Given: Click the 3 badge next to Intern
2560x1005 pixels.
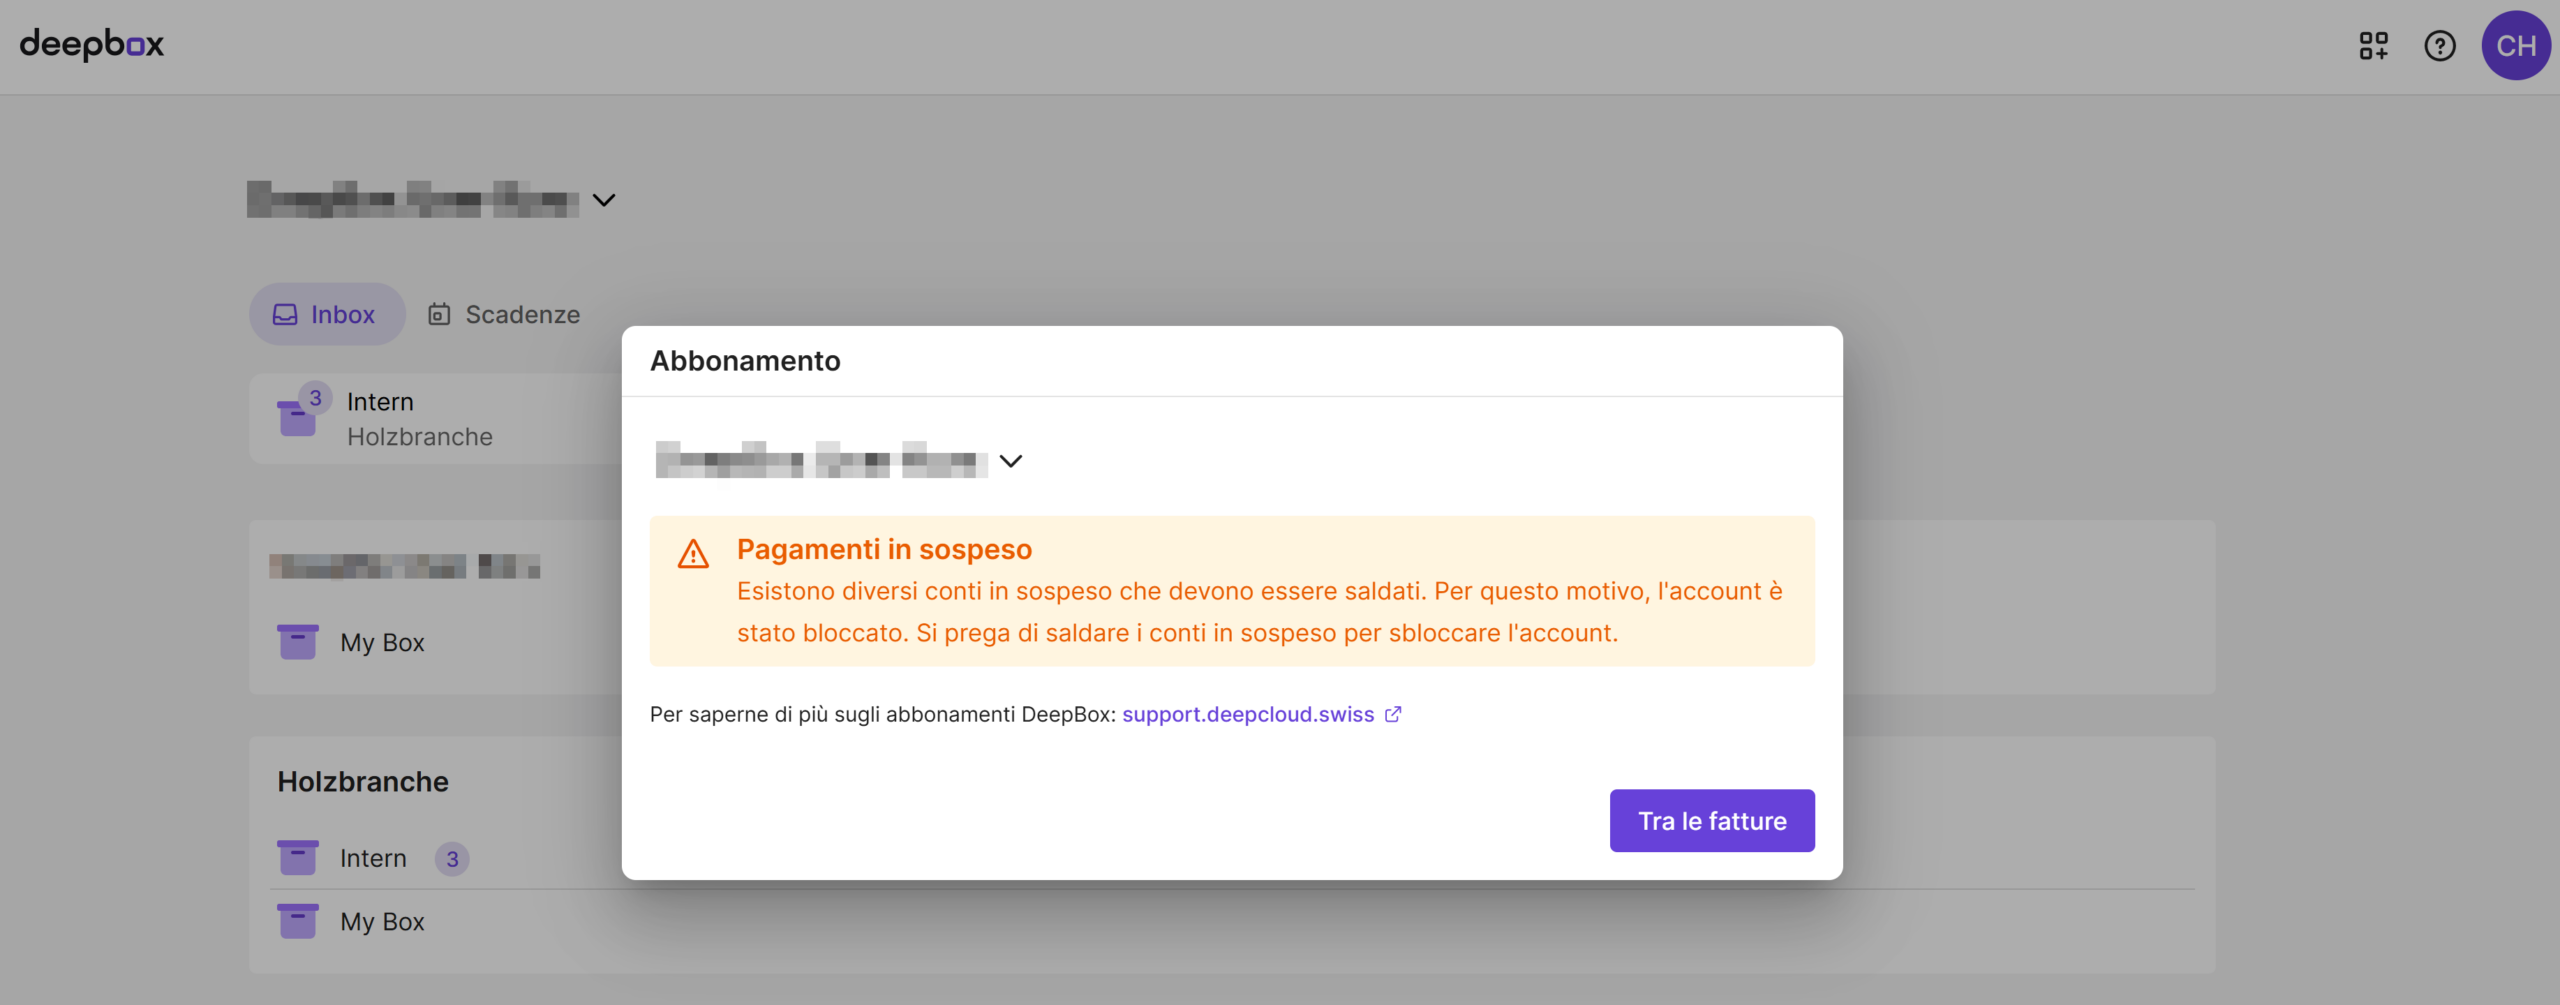Looking at the screenshot, I should point(452,859).
